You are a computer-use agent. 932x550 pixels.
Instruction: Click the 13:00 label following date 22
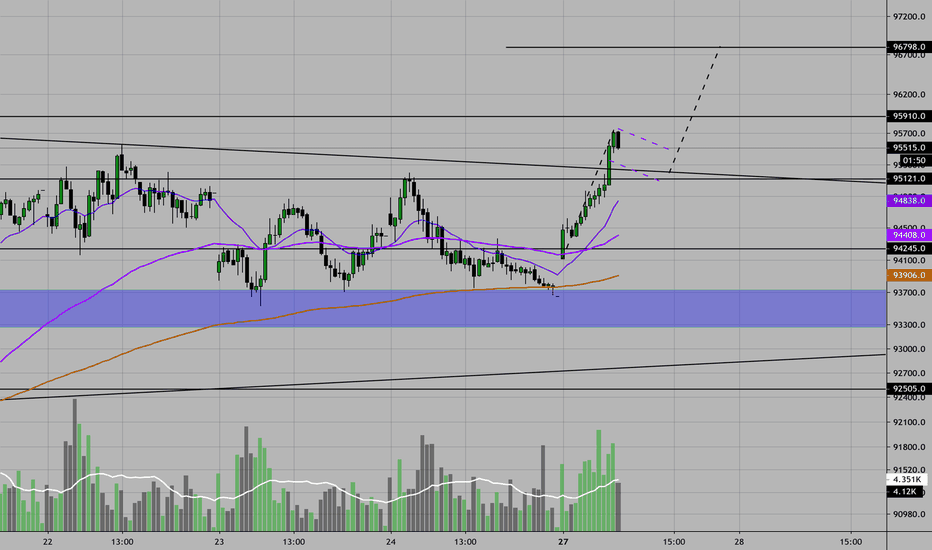coord(122,542)
